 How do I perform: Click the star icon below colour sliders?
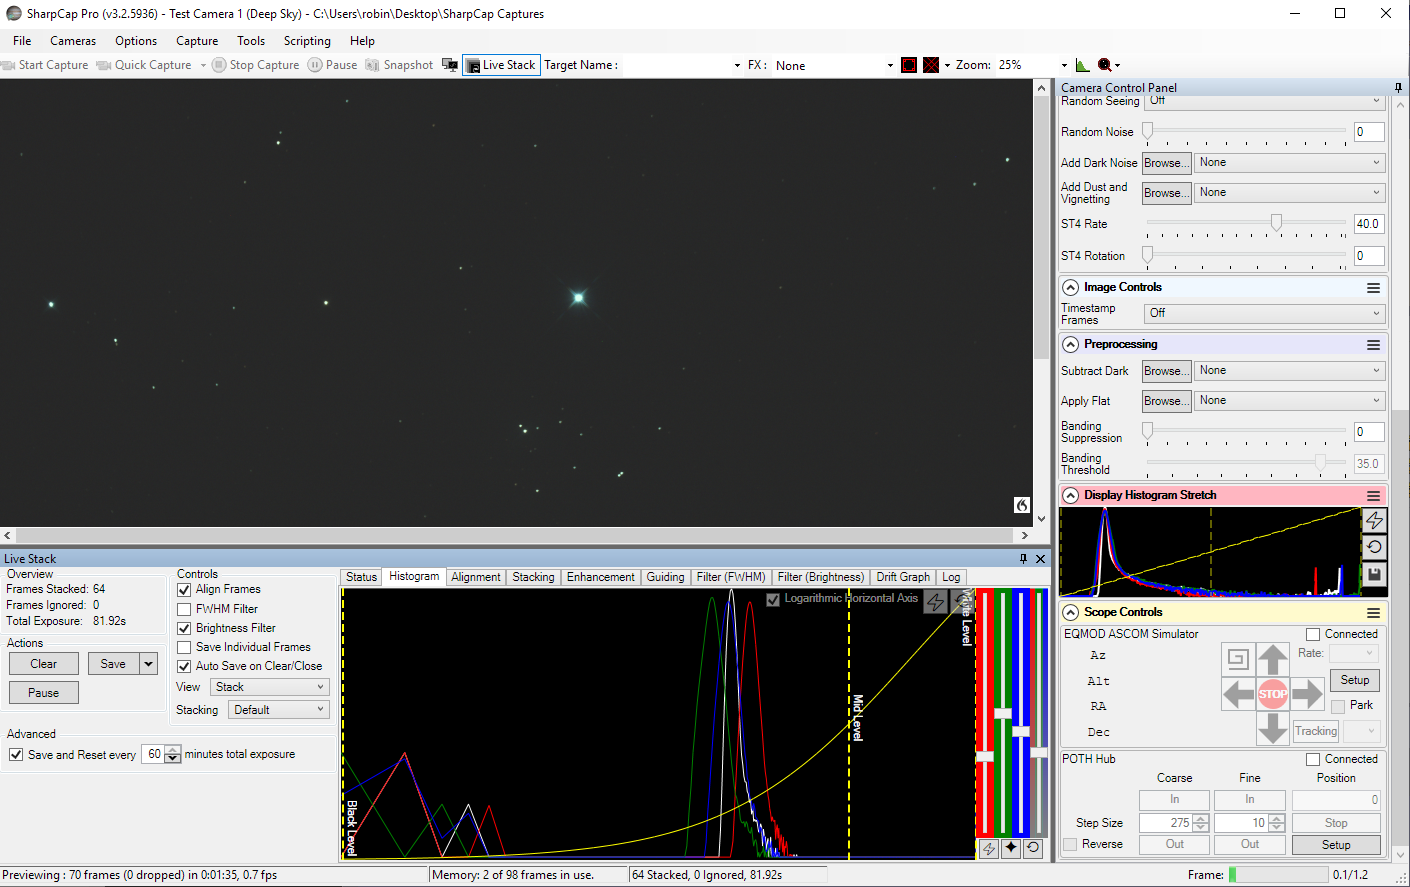1011,848
